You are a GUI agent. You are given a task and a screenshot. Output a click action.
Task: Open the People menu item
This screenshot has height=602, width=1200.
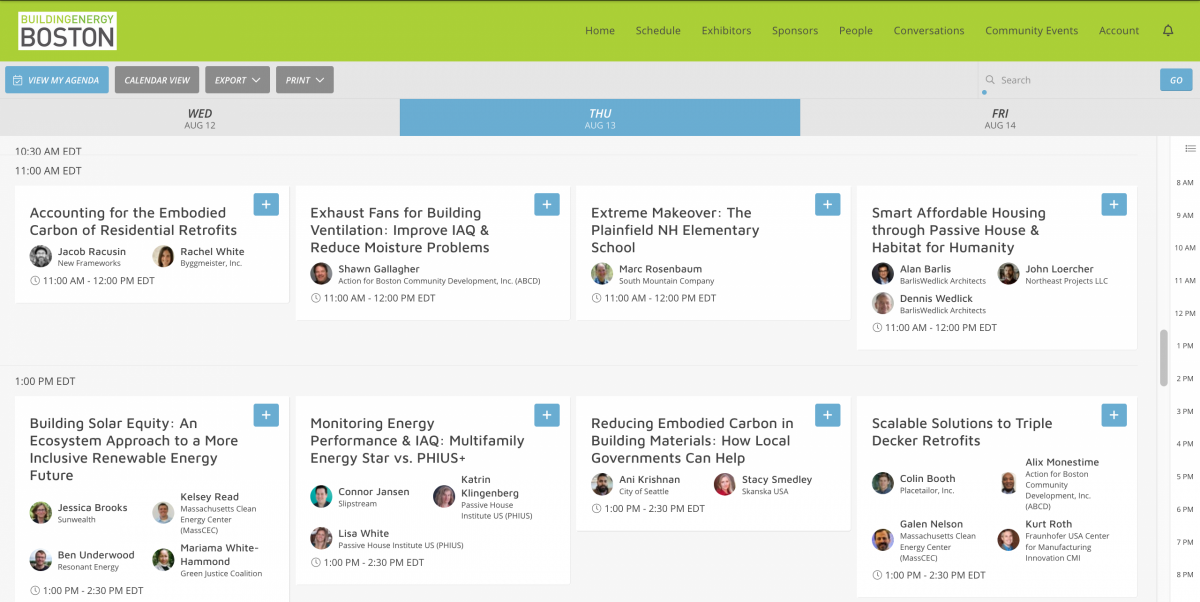[x=856, y=31]
